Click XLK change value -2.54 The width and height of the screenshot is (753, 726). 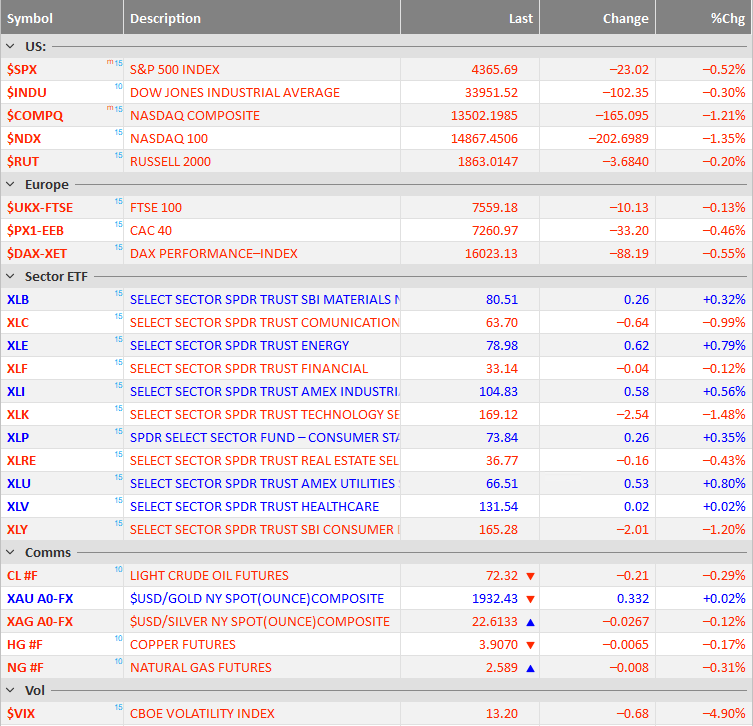click(632, 415)
